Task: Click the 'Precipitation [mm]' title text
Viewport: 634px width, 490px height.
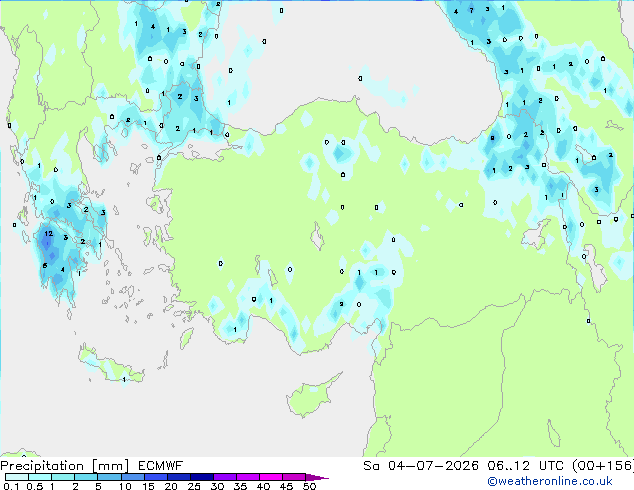Action: [65, 466]
